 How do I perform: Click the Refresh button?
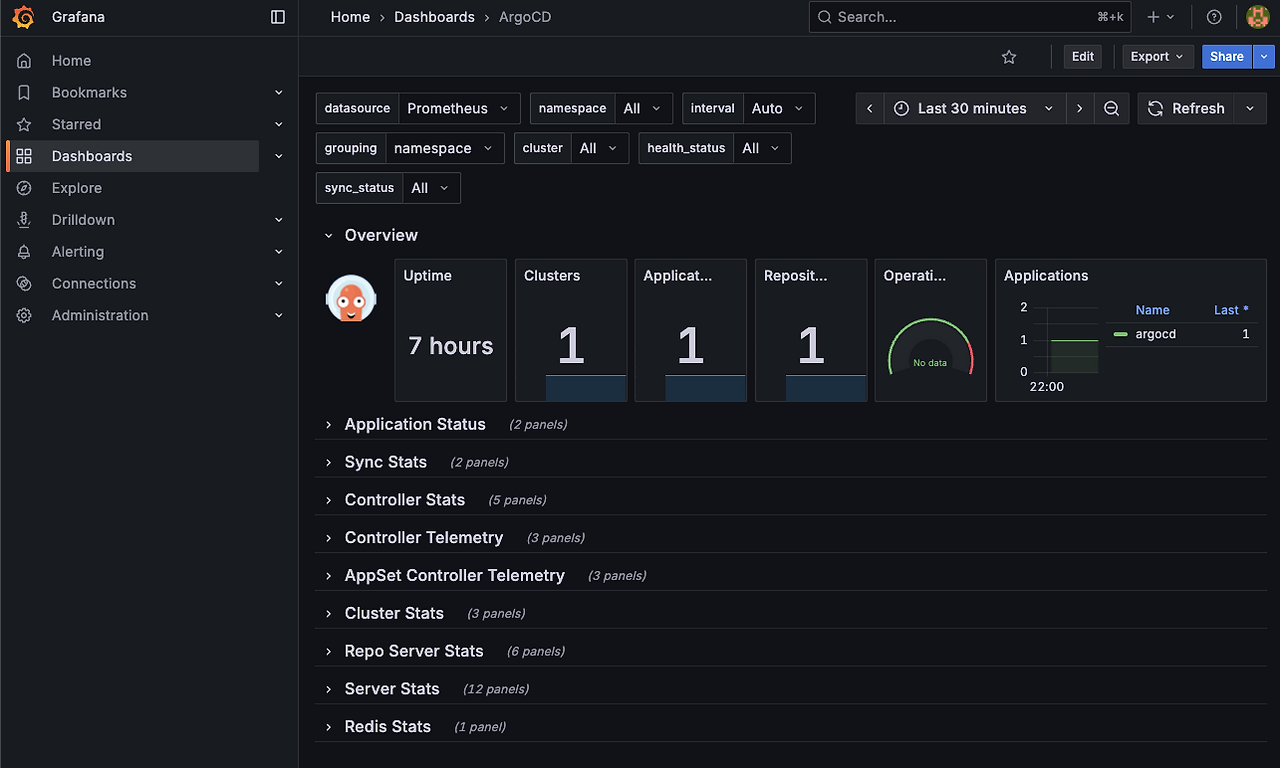tap(1186, 108)
